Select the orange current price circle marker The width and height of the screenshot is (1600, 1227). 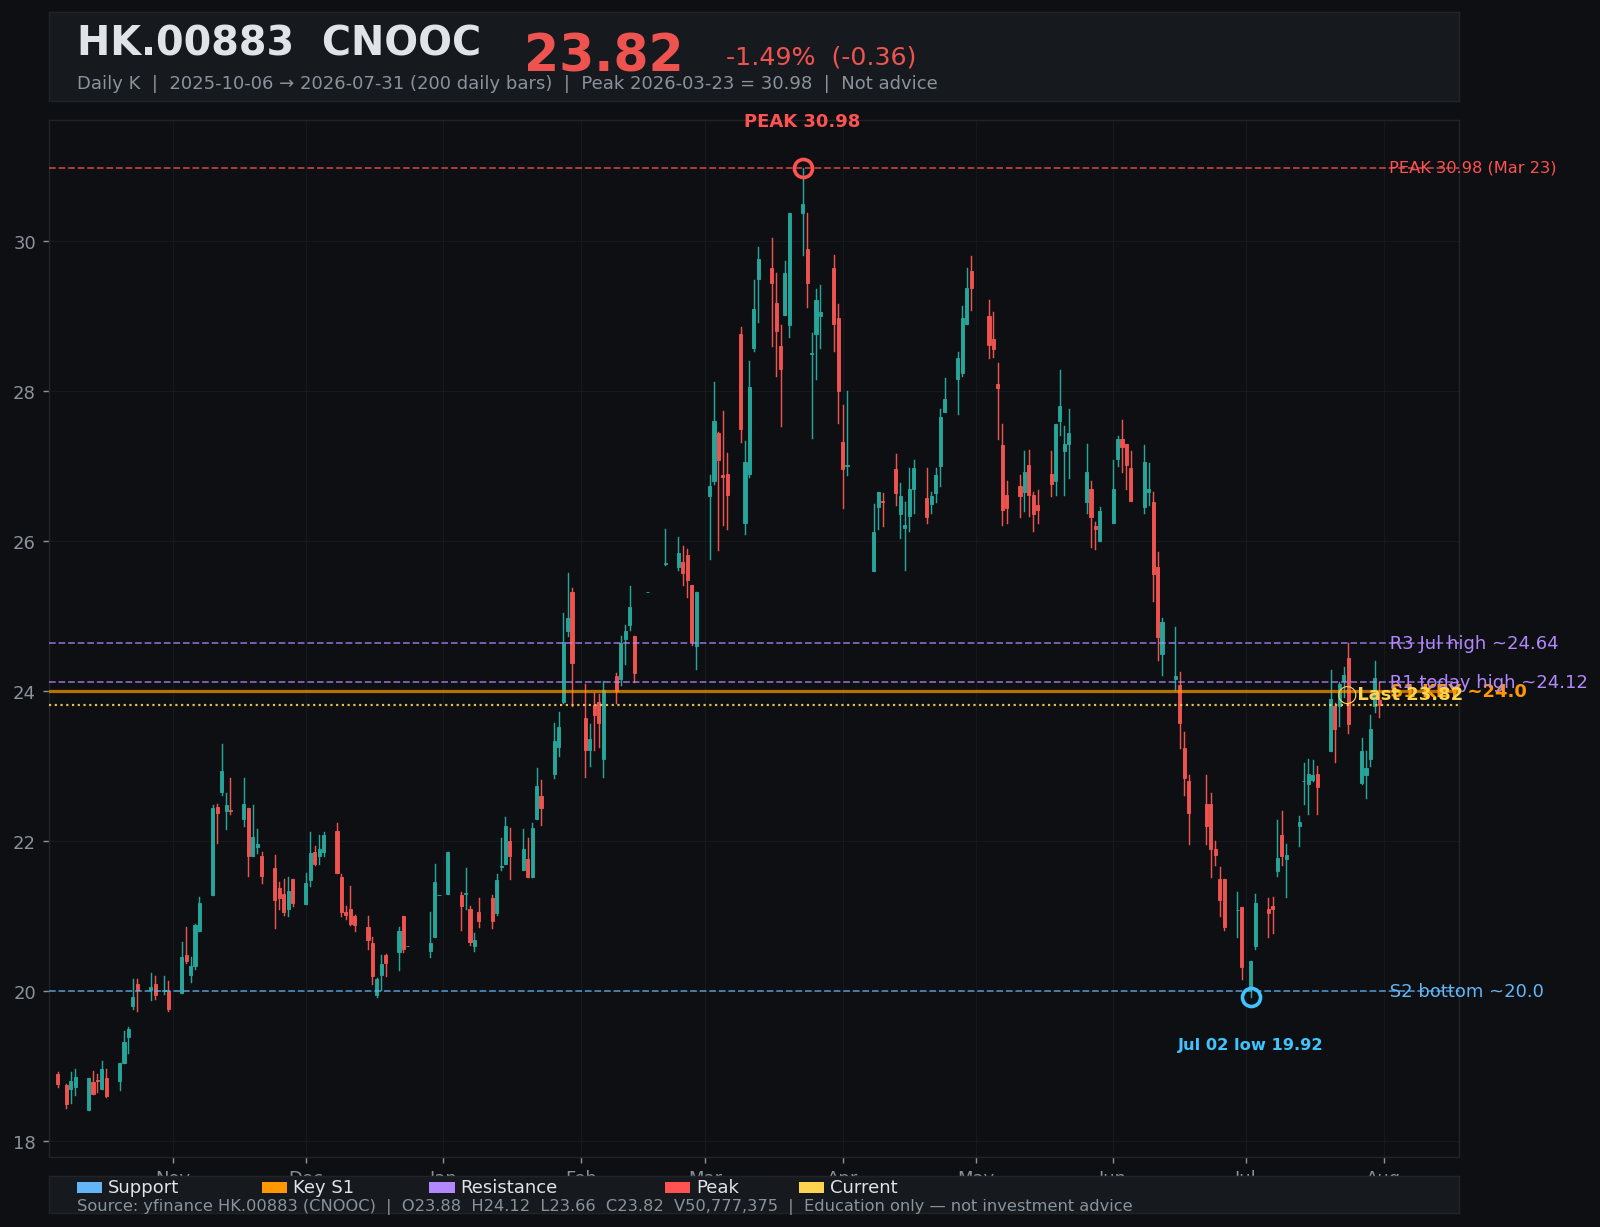[1347, 695]
